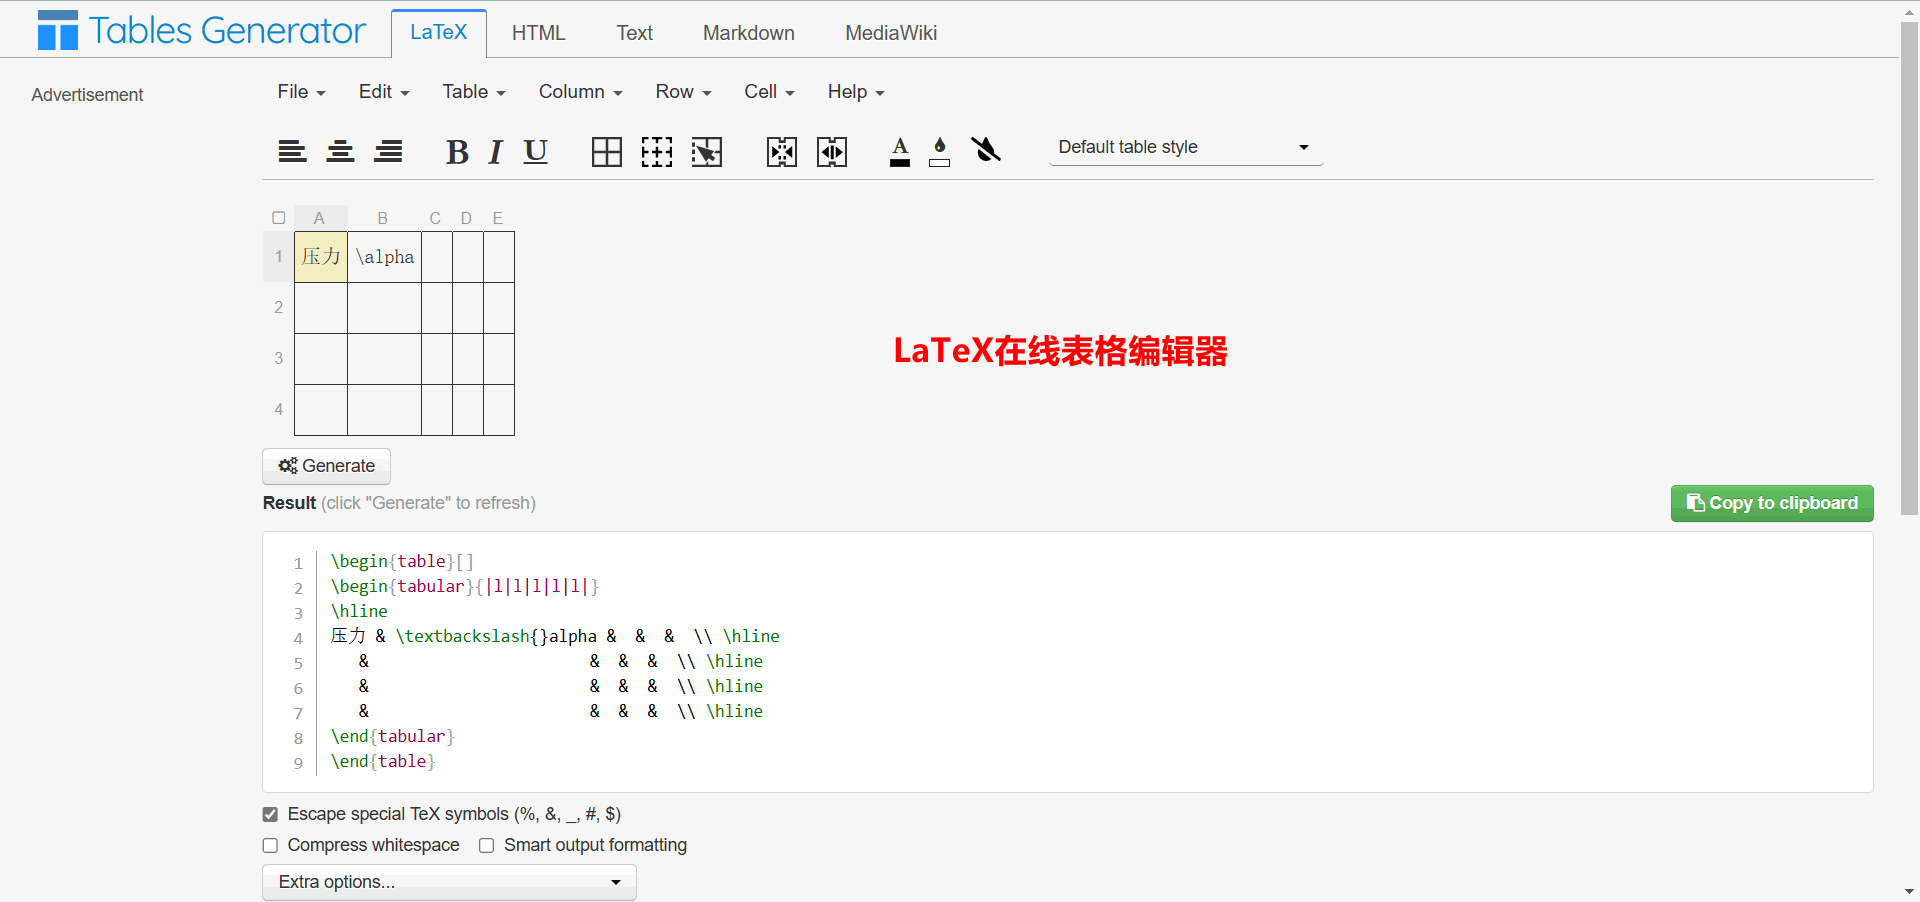Click the clipboard icon in the copy button
The image size is (1920, 902).
[x=1695, y=503]
